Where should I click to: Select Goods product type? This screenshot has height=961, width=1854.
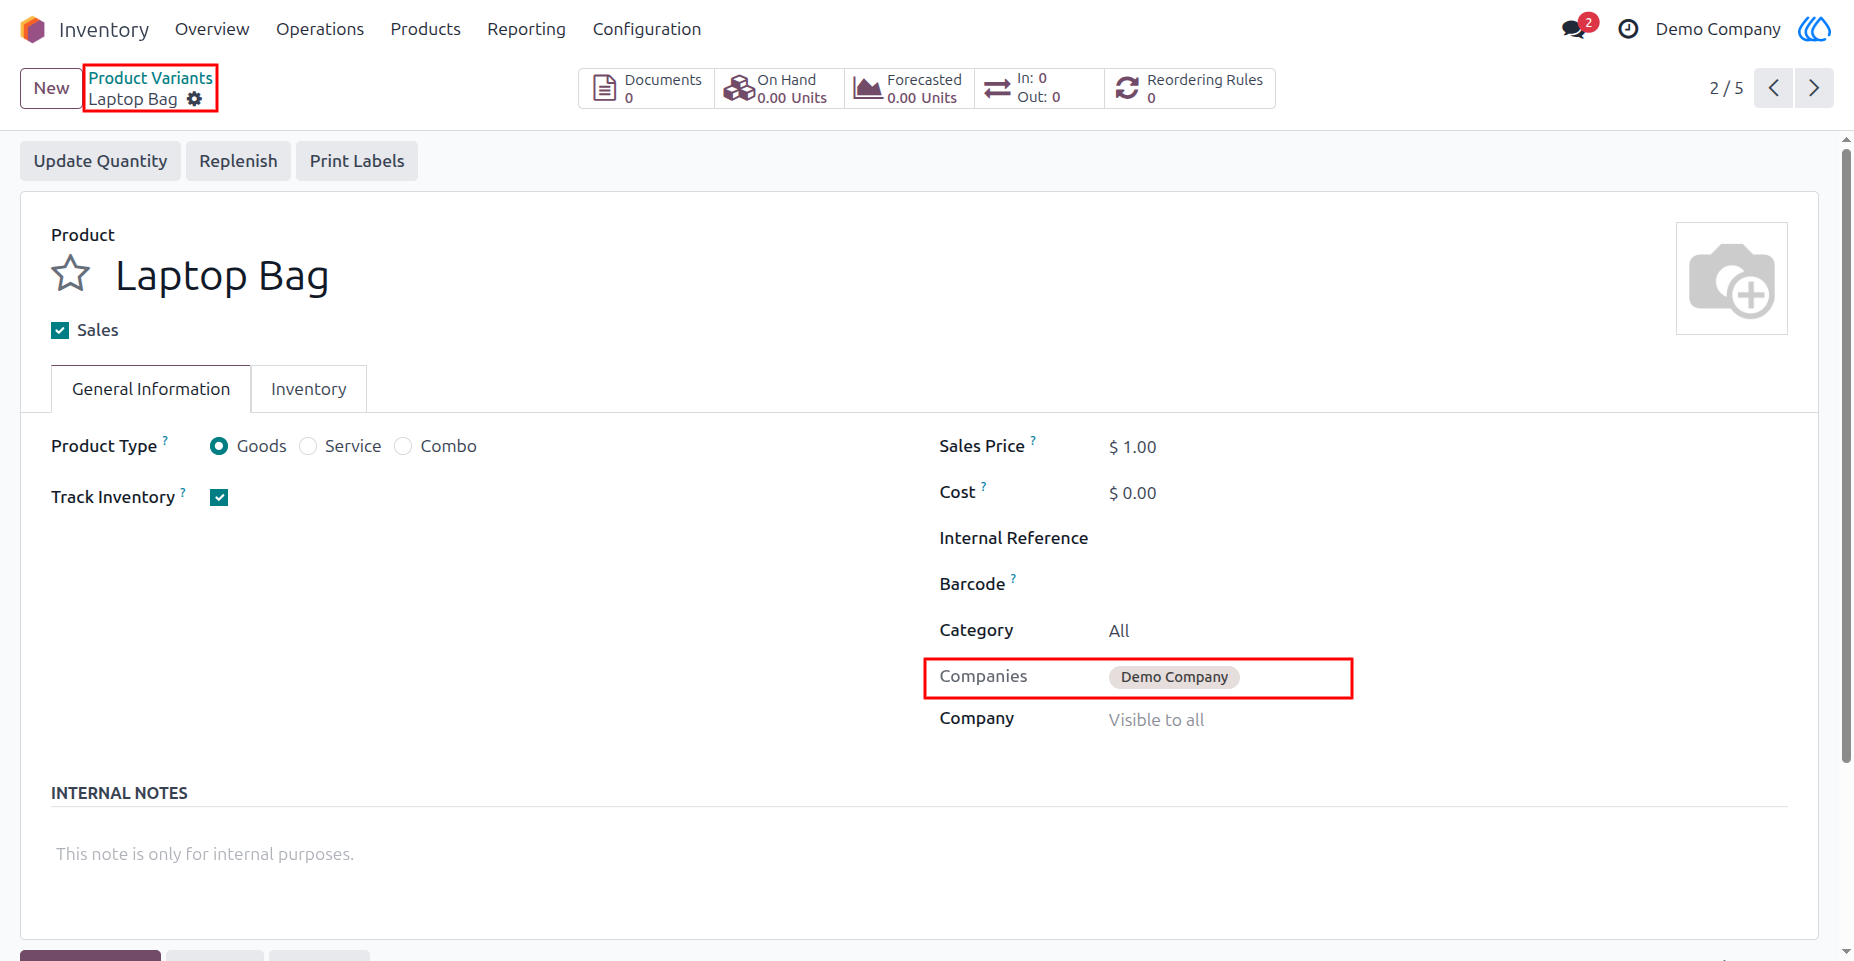point(219,446)
